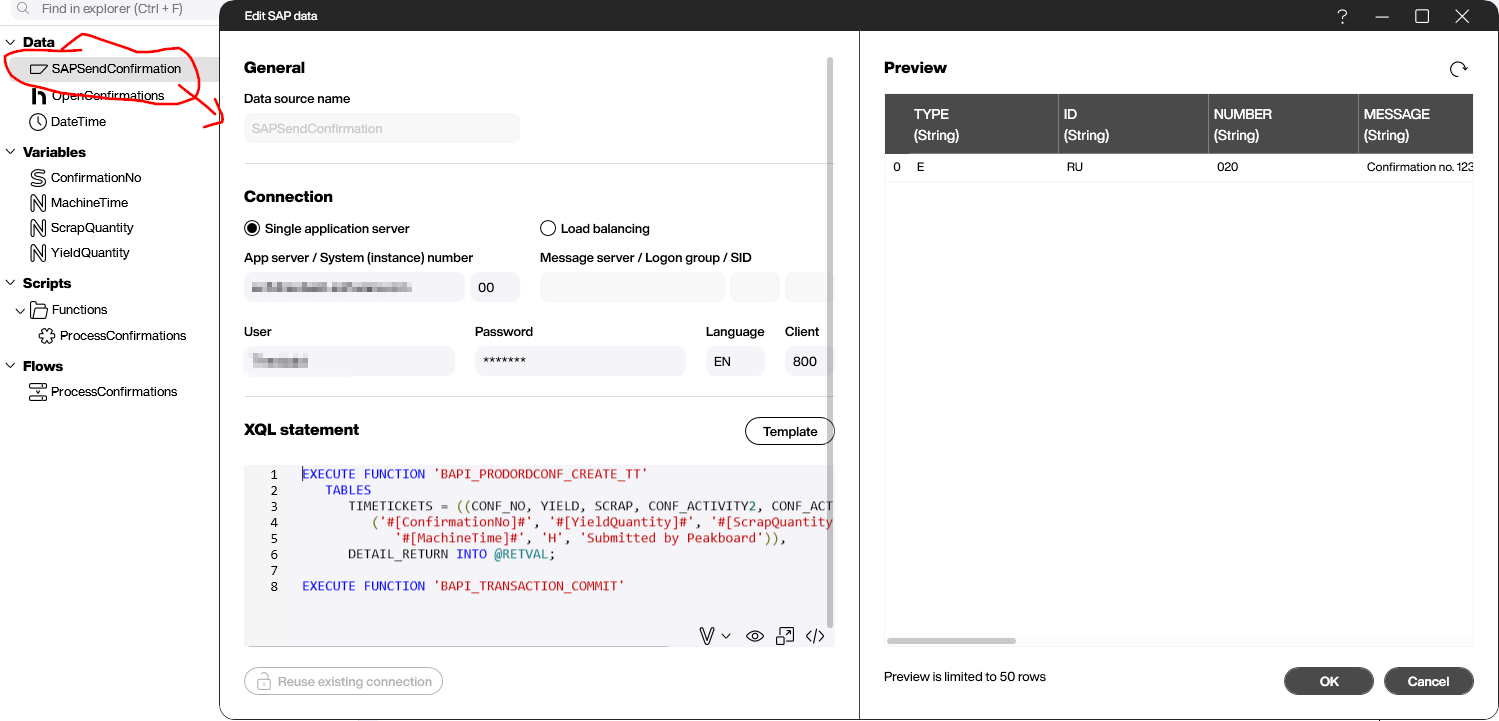The height and width of the screenshot is (721, 1499).
Task: Open code view with the </> icon
Action: [x=815, y=635]
